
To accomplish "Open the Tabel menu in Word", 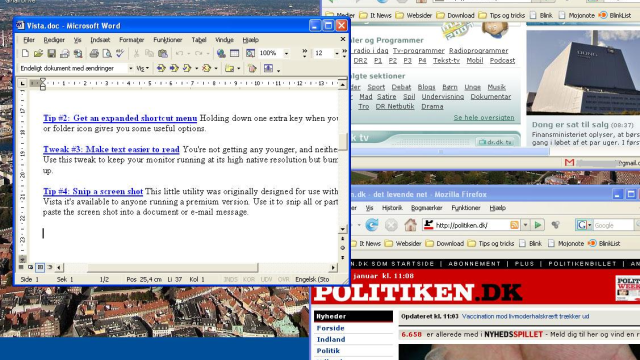I will pos(199,40).
